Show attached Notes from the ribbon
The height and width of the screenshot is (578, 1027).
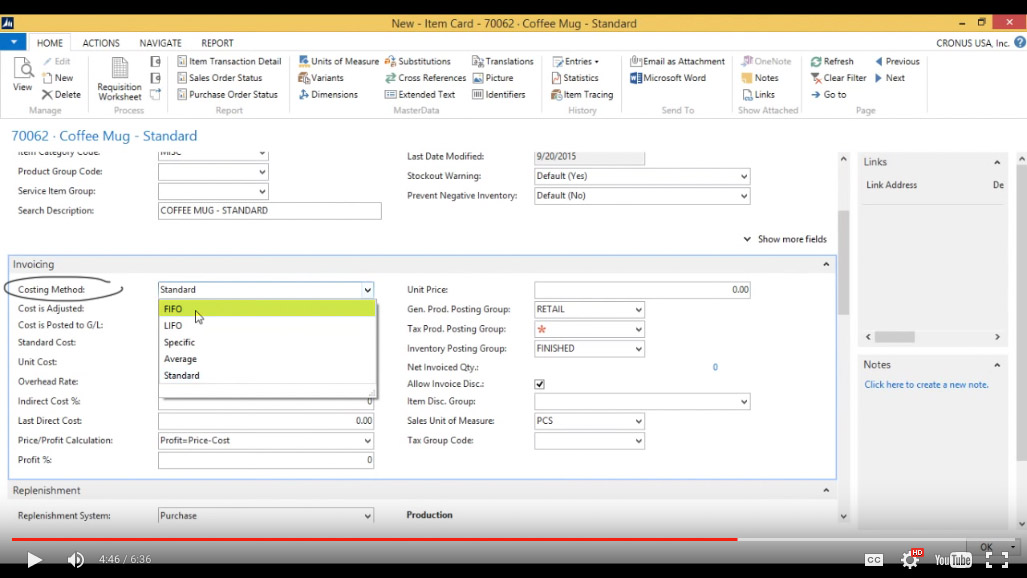(x=760, y=78)
